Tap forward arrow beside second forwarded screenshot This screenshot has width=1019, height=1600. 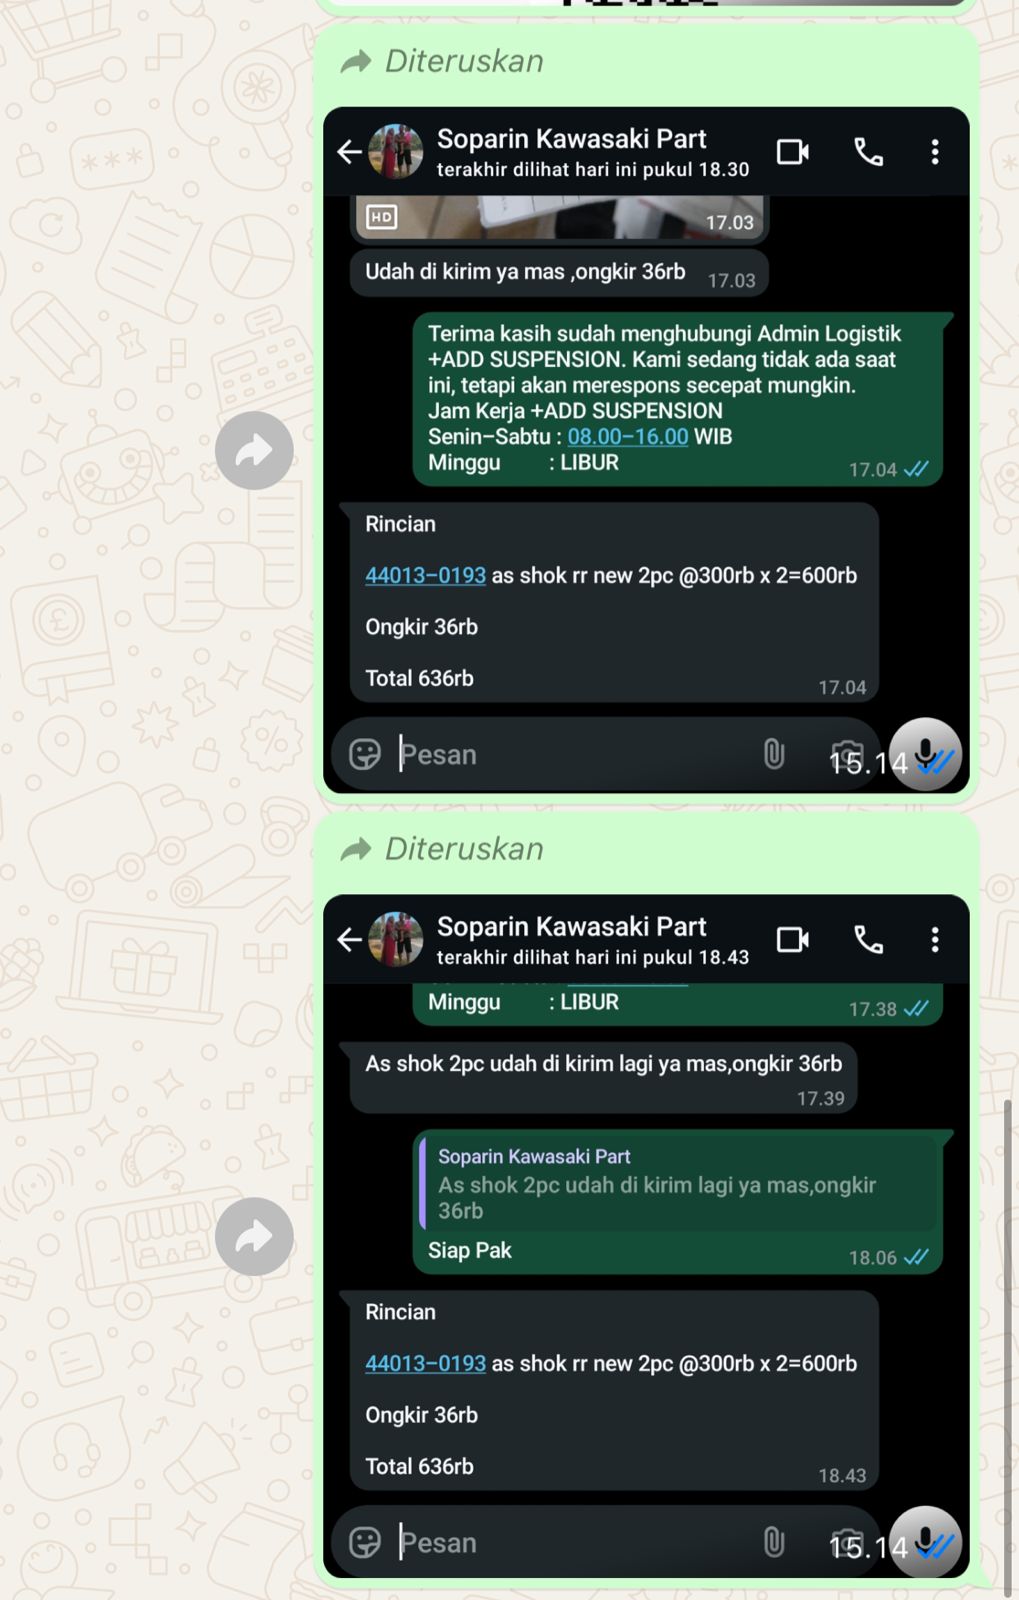(x=254, y=1237)
